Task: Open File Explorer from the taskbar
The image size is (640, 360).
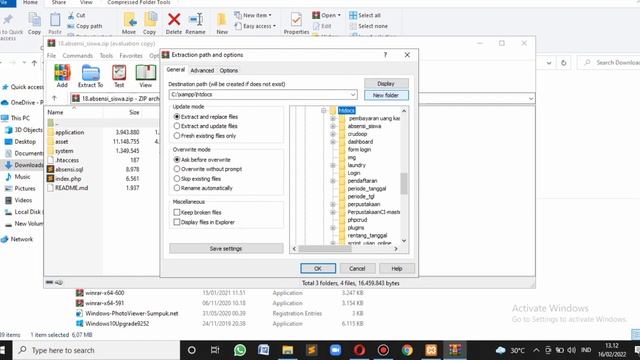Action: 288,350
